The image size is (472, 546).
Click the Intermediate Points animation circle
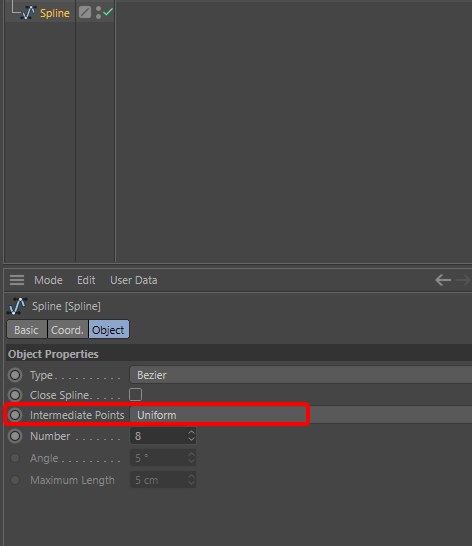pyautogui.click(x=15, y=415)
